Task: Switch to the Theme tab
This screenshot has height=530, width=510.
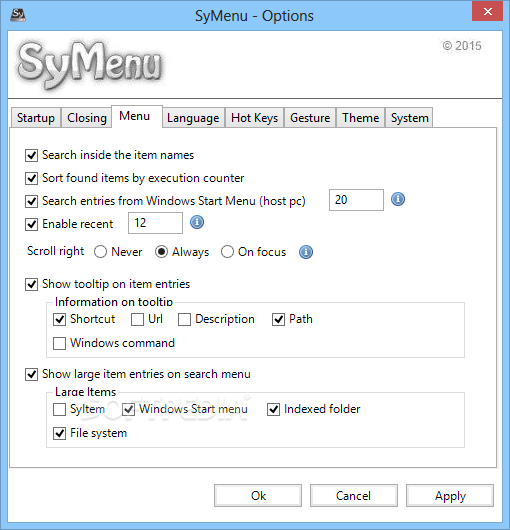Action: (x=361, y=118)
